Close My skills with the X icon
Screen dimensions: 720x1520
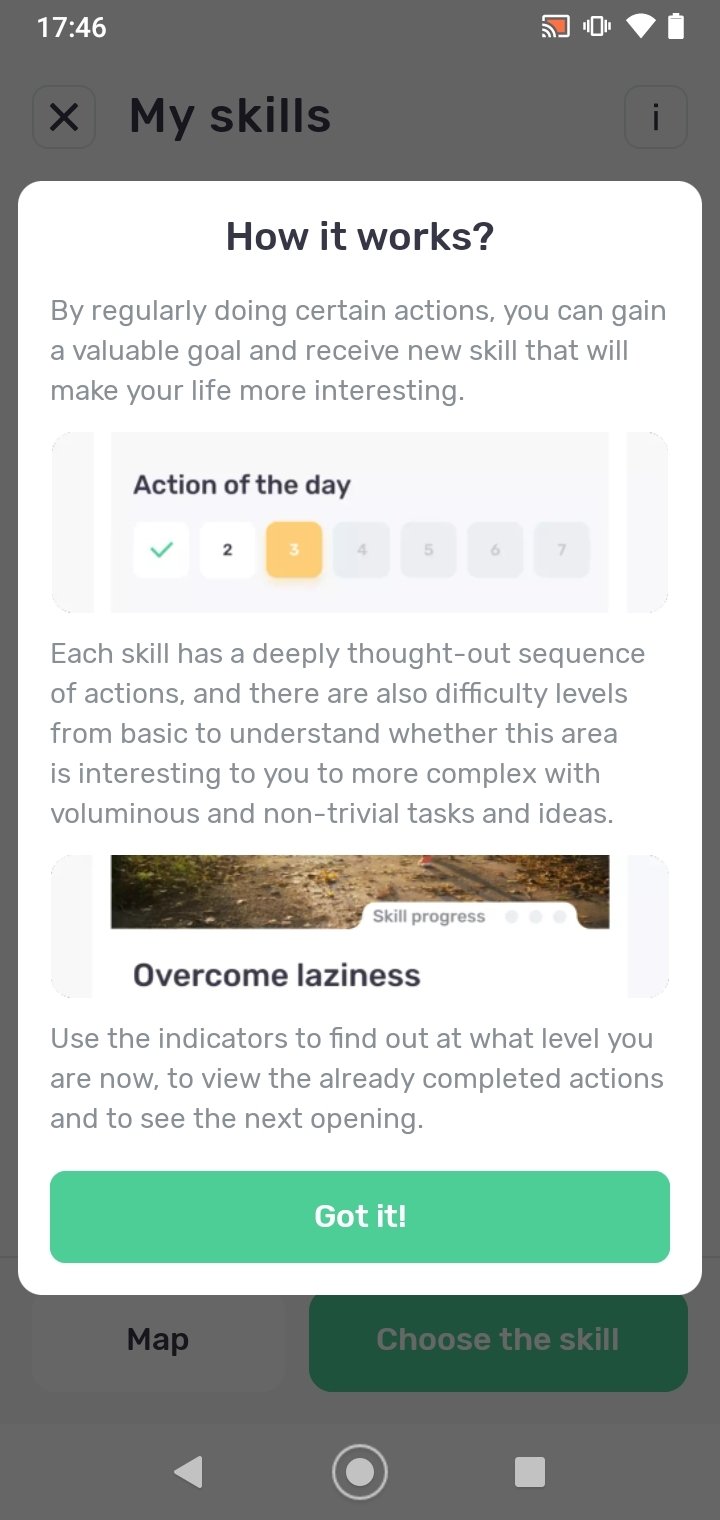tap(64, 118)
